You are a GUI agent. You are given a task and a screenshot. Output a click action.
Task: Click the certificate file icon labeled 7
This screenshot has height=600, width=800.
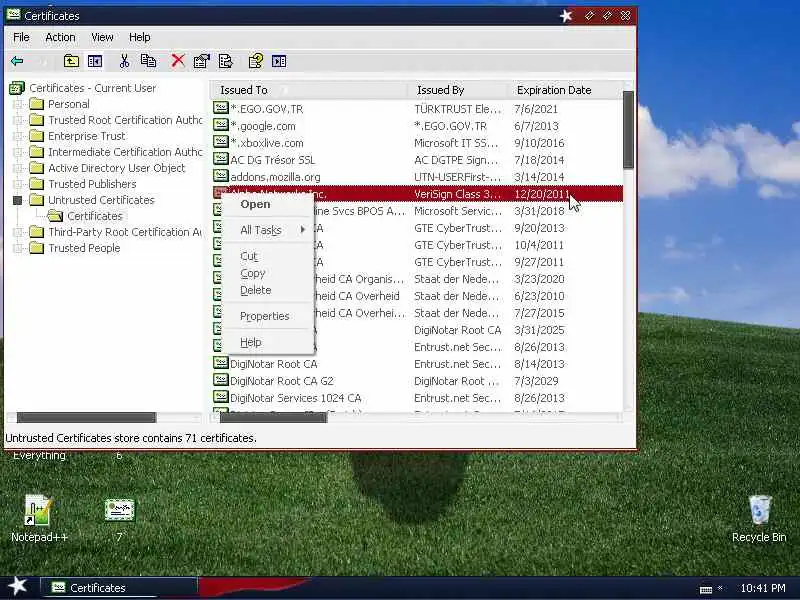(119, 510)
